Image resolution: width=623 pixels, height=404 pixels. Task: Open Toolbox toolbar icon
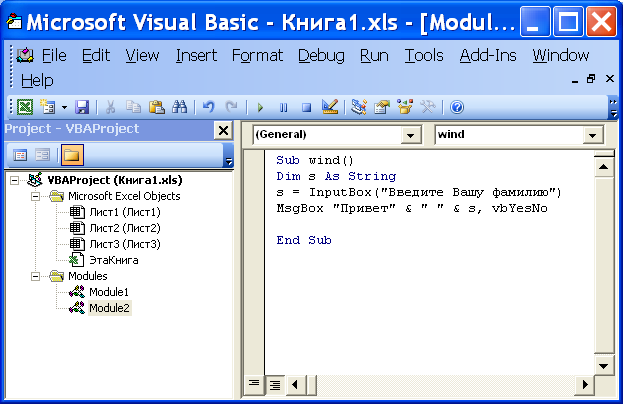coord(428,107)
